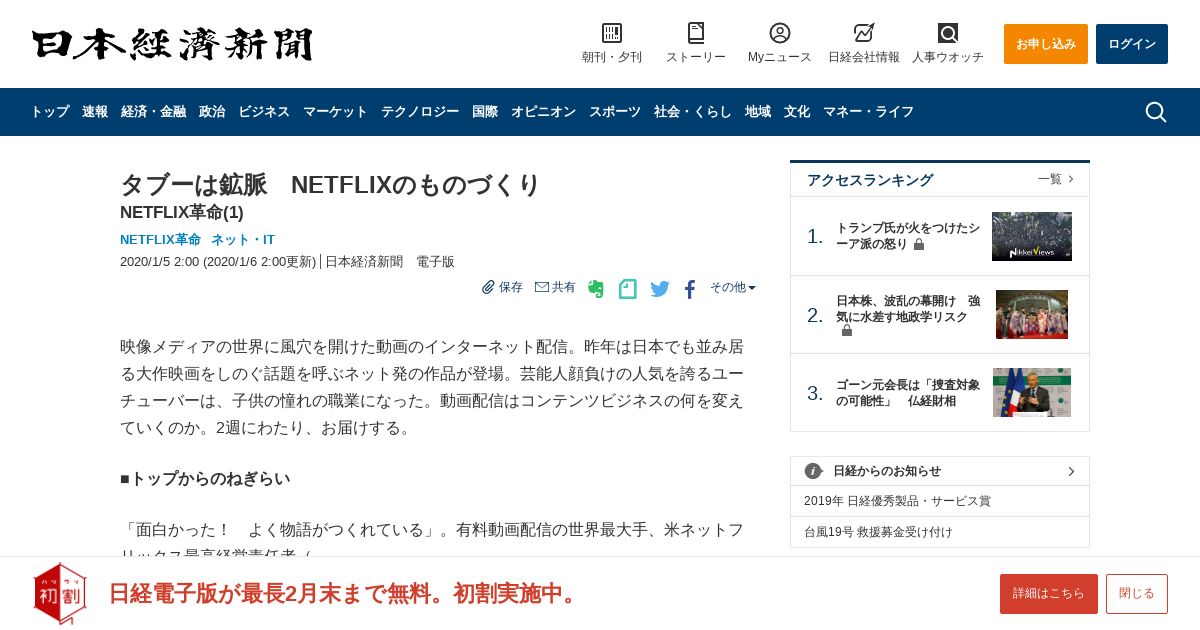This screenshot has width=1200, height=630.
Task: Open 国際 section
Action: [x=485, y=112]
